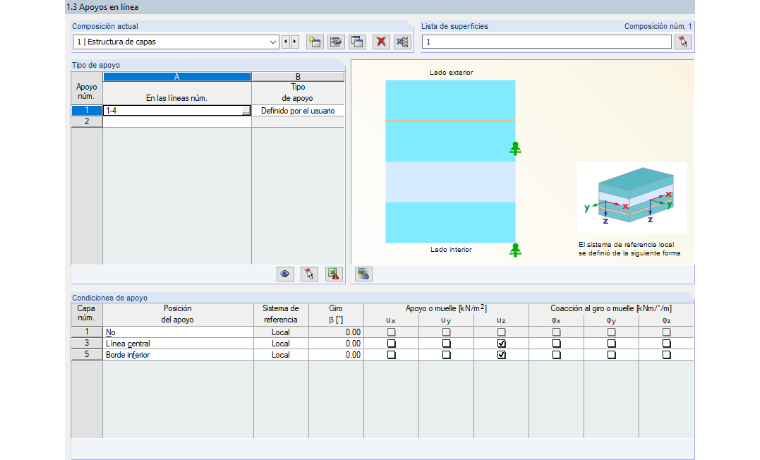The width and height of the screenshot is (760, 460).
Task: Export support table to Excel icon
Action: click(x=333, y=274)
